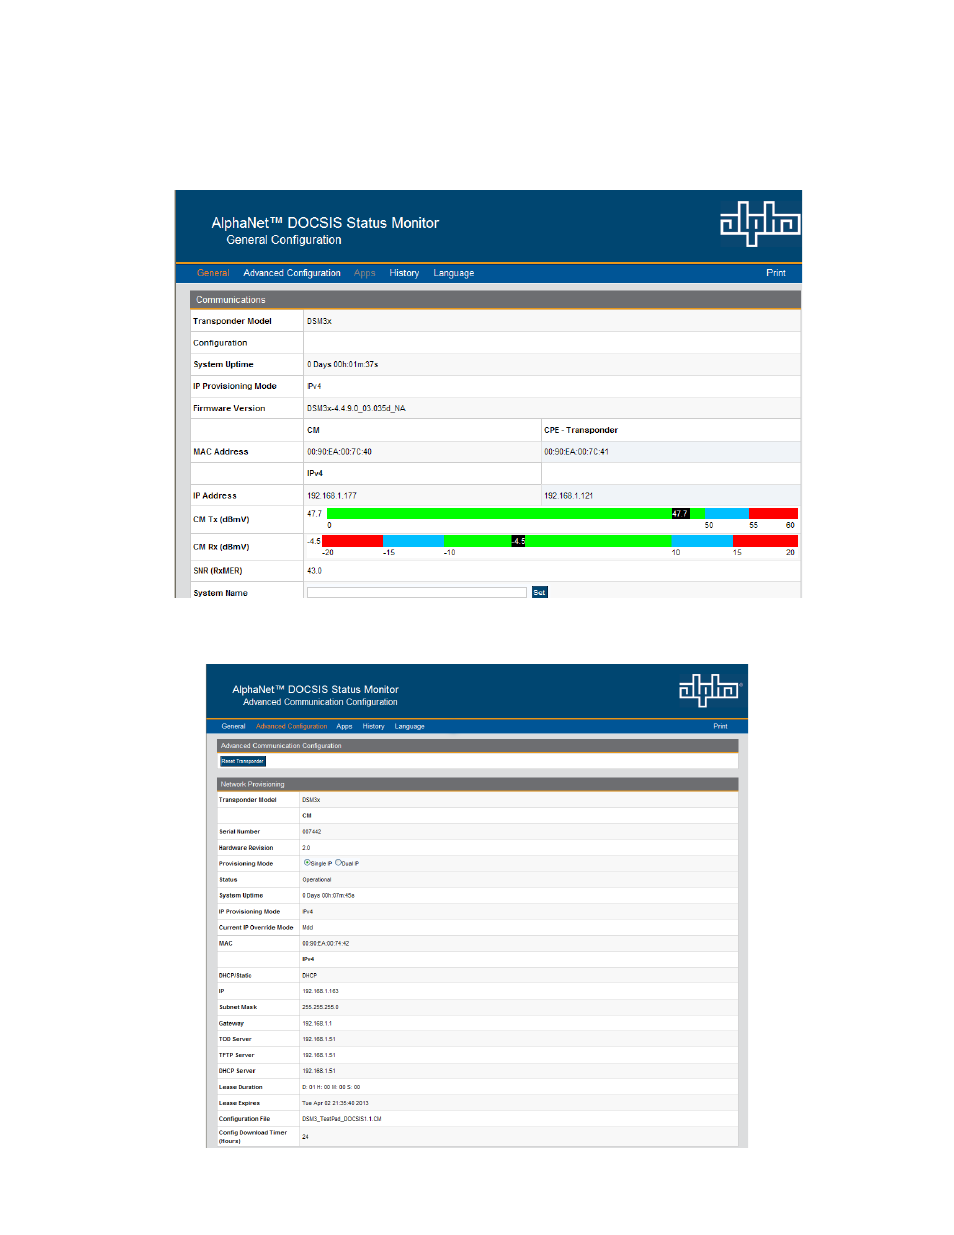Image resolution: width=954 pixels, height=1235 pixels.
Task: Select Advanced Configuration tab on the Advanced Communication page
Action: pyautogui.click(x=291, y=726)
